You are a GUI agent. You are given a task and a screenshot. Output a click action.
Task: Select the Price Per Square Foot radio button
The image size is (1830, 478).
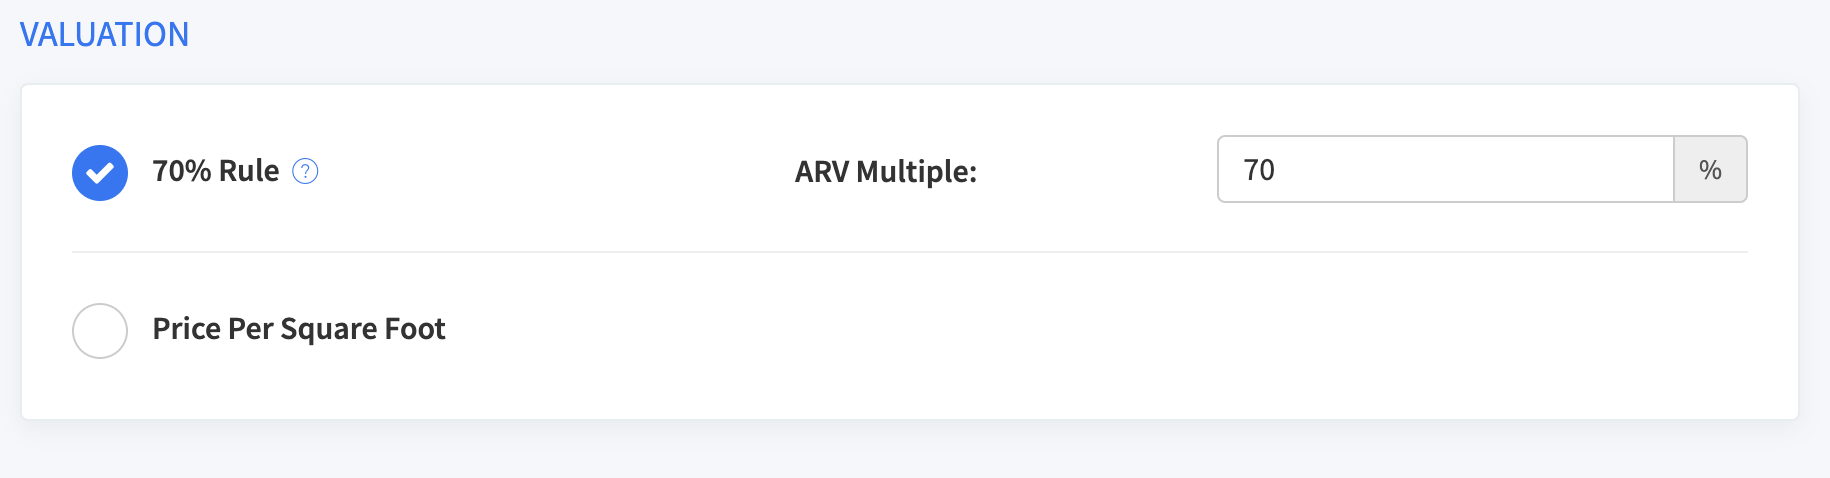click(100, 331)
